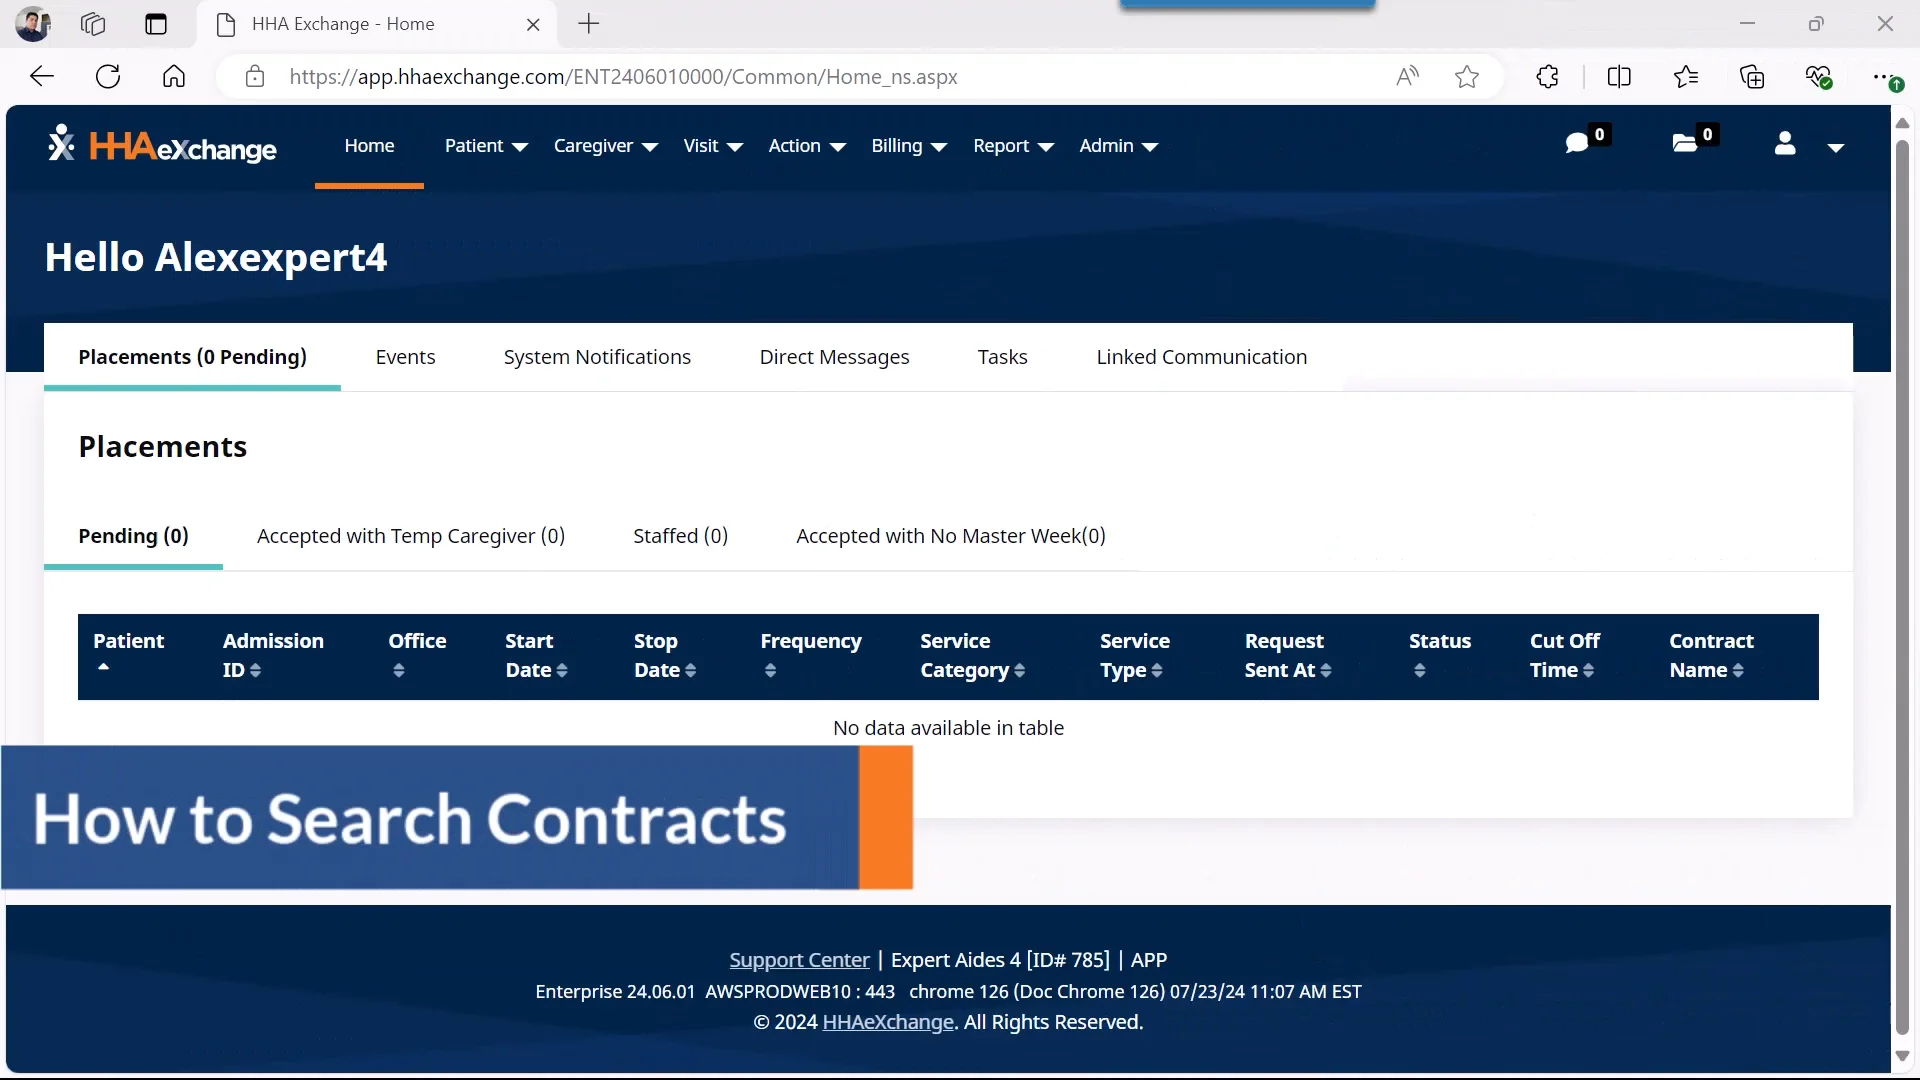Image resolution: width=1920 pixels, height=1080 pixels.
Task: Click the browser extensions puzzle icon
Action: (x=1547, y=76)
